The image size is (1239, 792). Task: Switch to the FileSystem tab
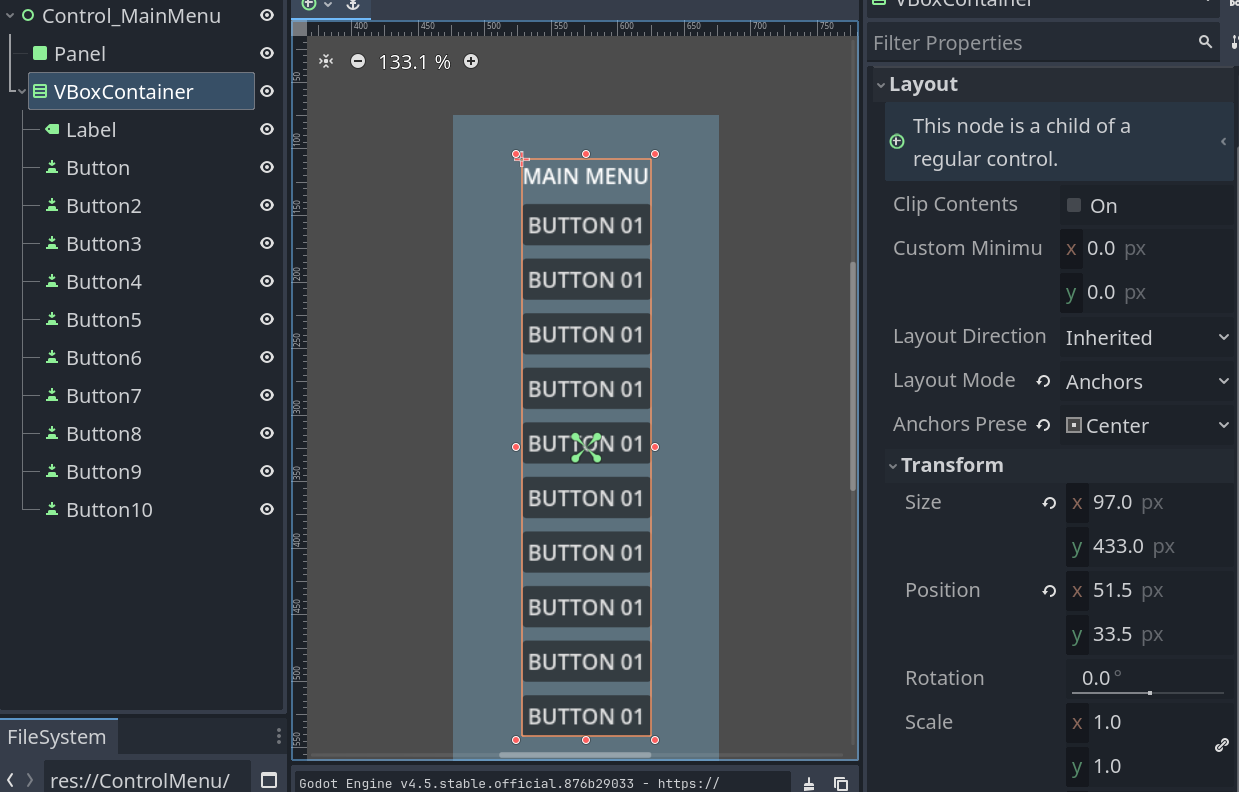tap(57, 737)
